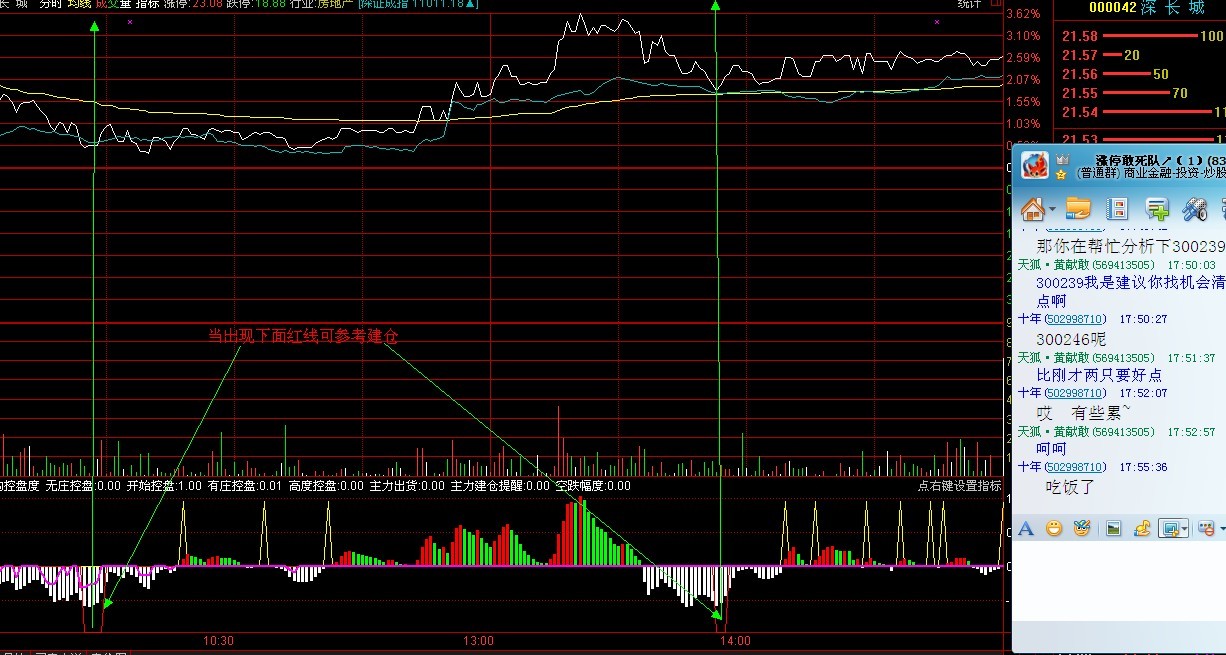Select the '分时' chart tab
Viewport: 1226px width, 655px height.
pos(49,4)
